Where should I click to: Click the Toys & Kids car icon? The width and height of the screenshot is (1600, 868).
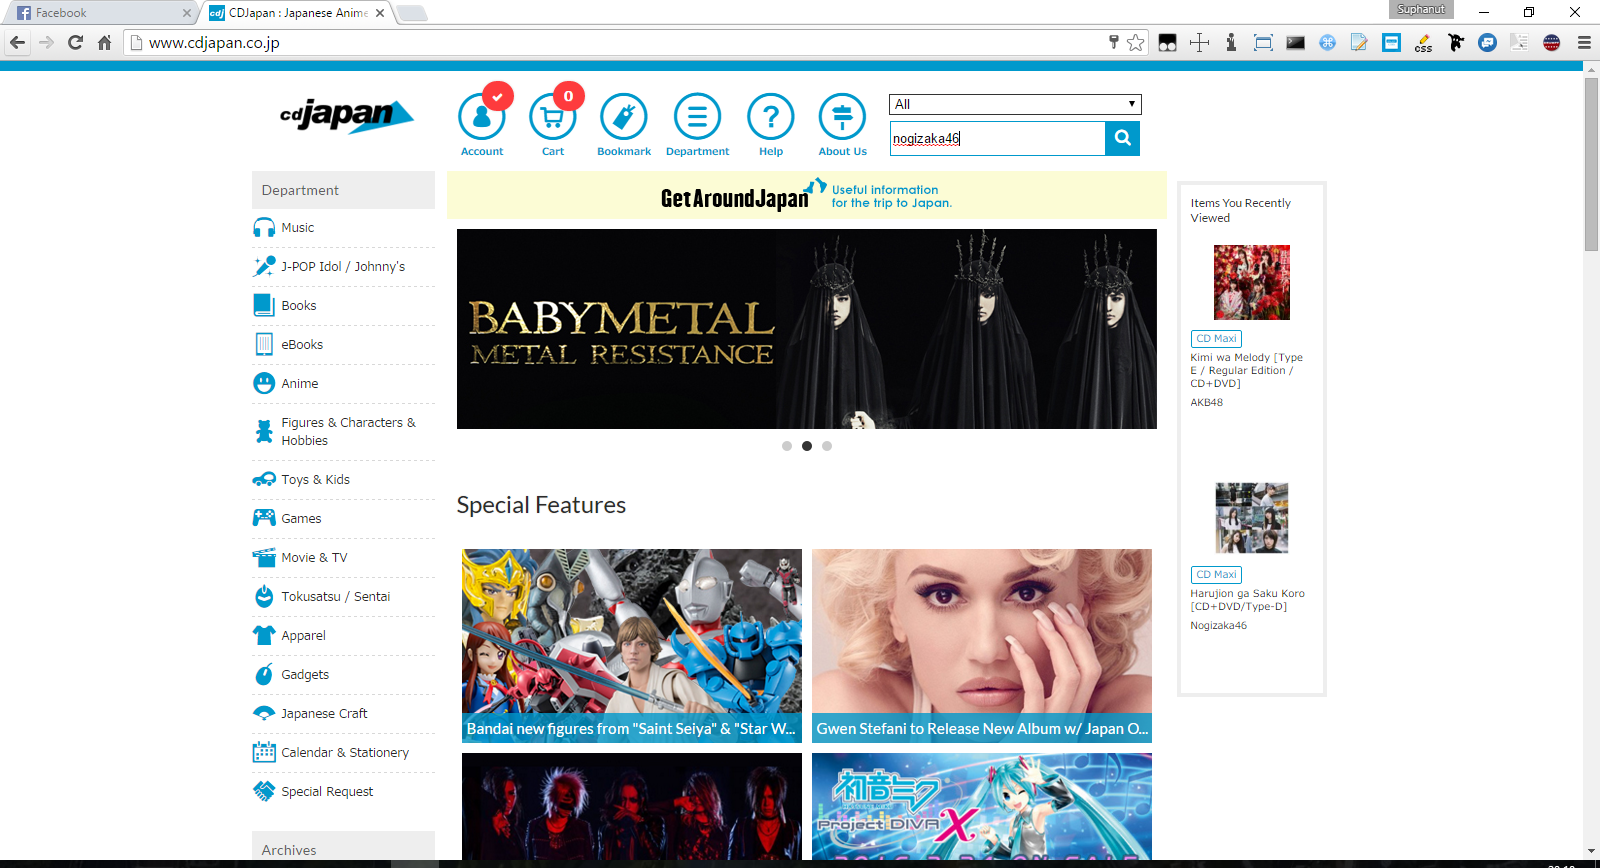[264, 479]
